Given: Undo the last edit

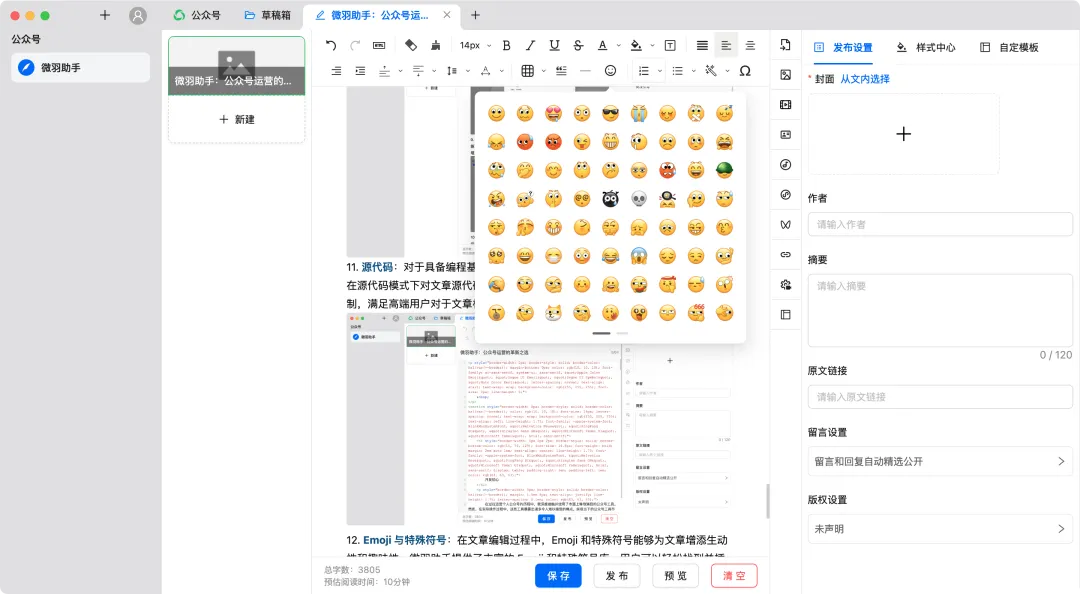Looking at the screenshot, I should tap(331, 45).
